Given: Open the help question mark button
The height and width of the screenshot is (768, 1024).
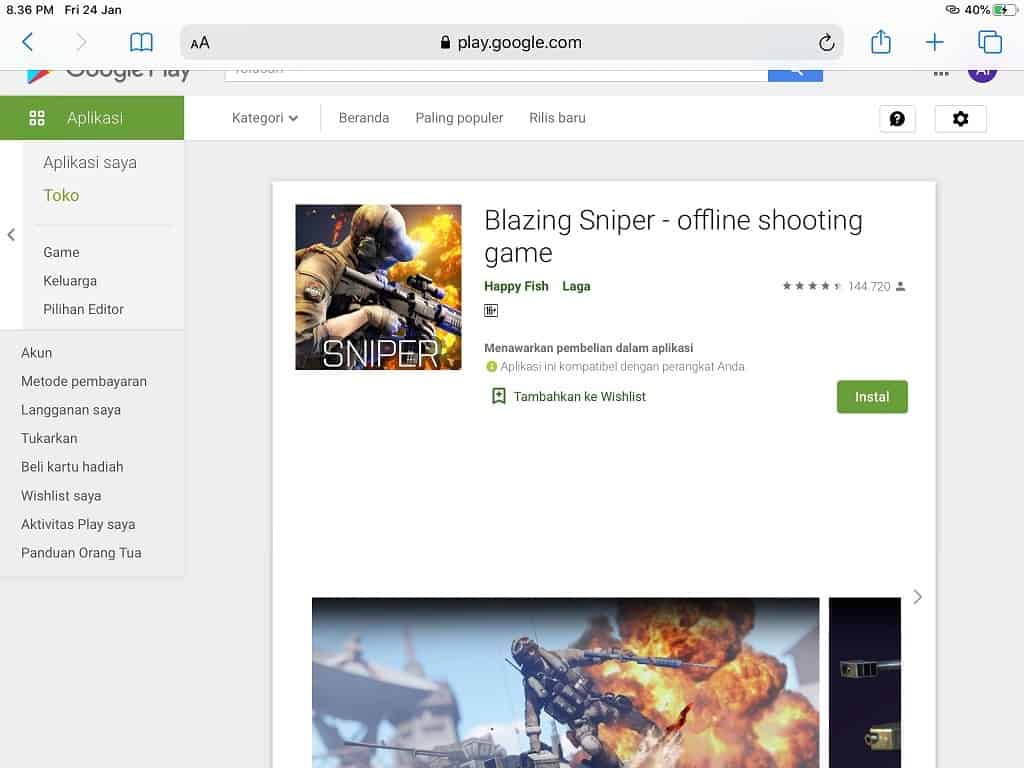Looking at the screenshot, I should (x=897, y=119).
